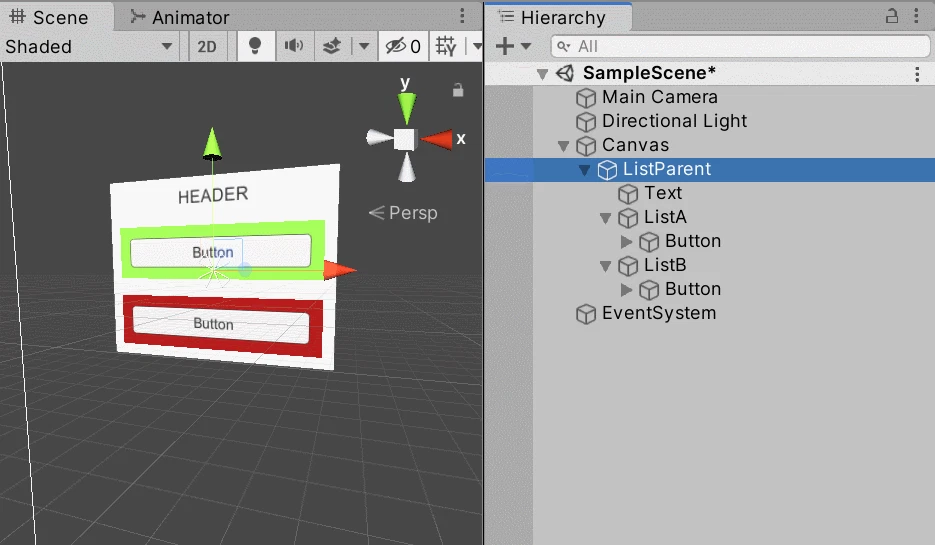Click Unity scene icon beside SampleScene
The width and height of the screenshot is (935, 545).
click(x=565, y=73)
